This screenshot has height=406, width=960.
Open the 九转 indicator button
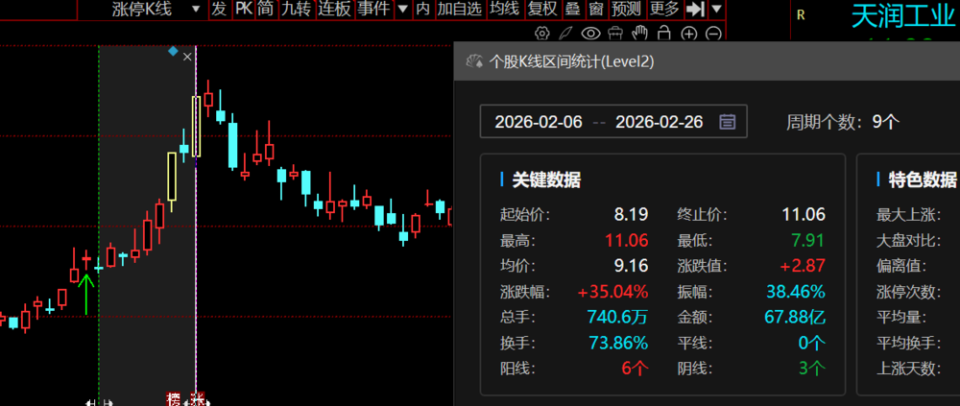coord(296,9)
